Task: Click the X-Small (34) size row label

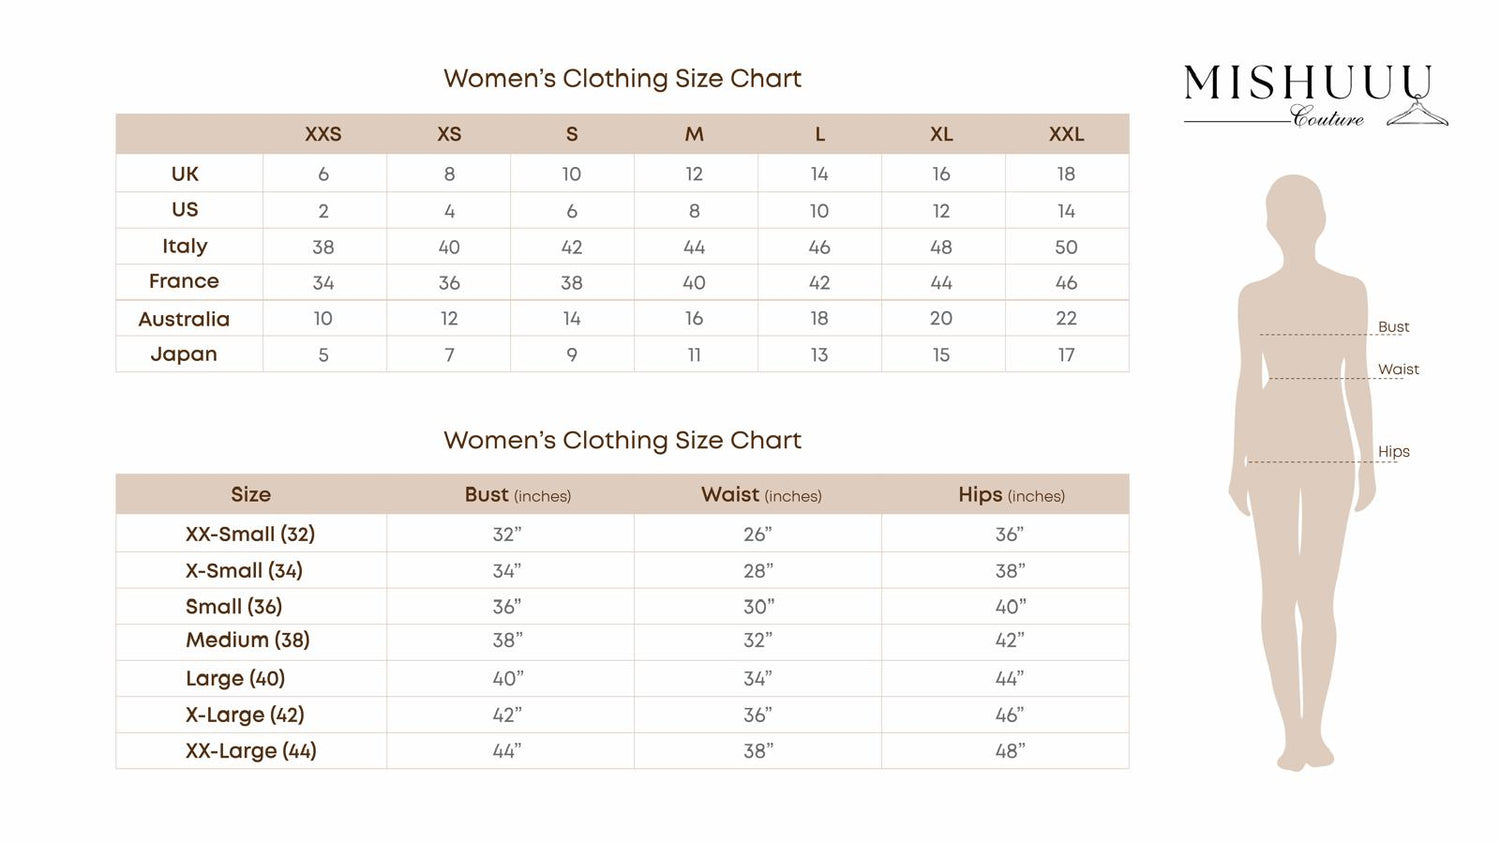Action: (x=244, y=571)
